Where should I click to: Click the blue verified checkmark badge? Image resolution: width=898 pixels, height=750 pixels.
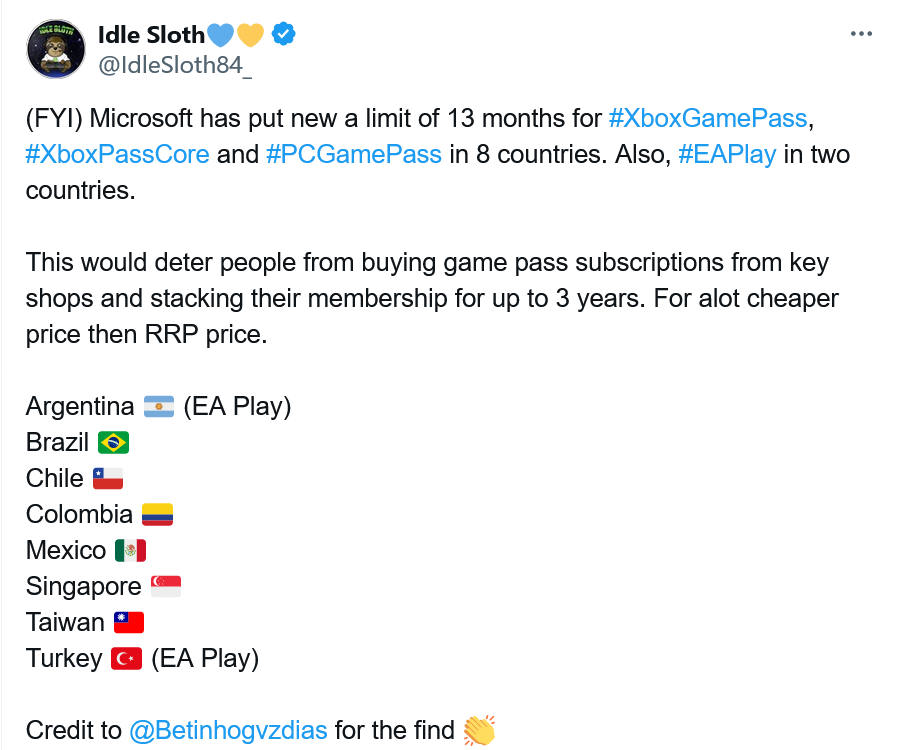(x=283, y=34)
